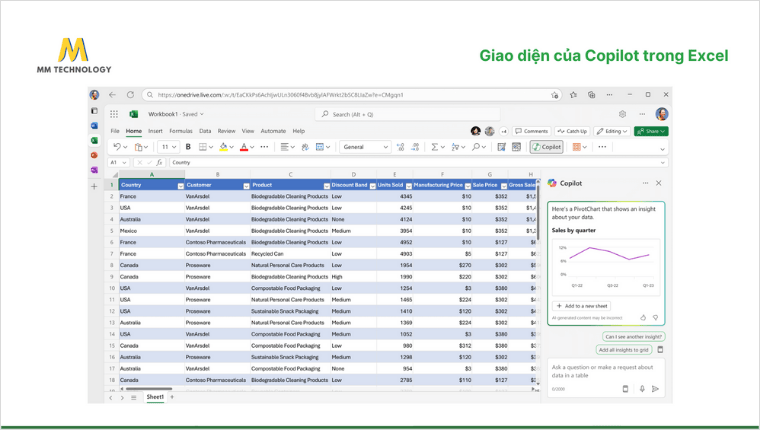Image resolution: width=760 pixels, height=430 pixels.
Task: Click the browser back arrow
Action: click(x=112, y=95)
